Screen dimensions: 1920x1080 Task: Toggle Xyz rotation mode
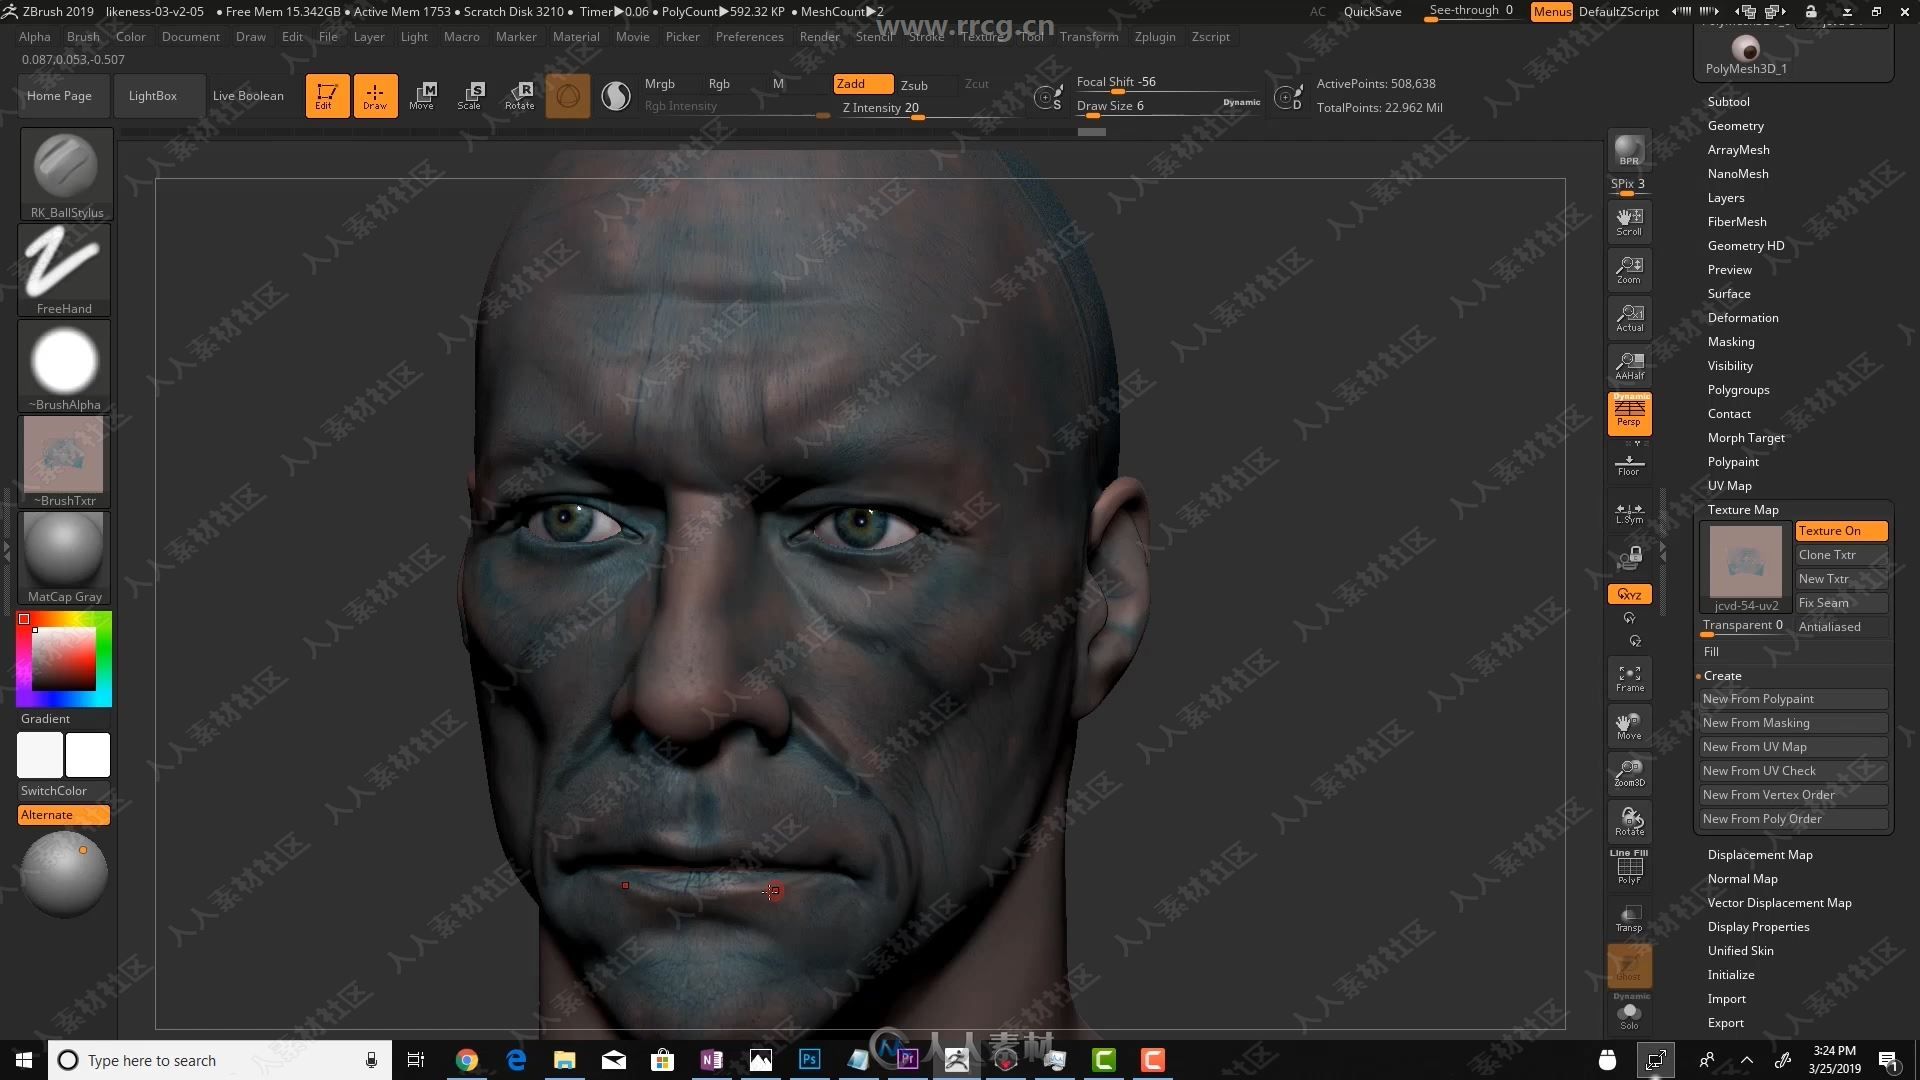pos(1629,594)
